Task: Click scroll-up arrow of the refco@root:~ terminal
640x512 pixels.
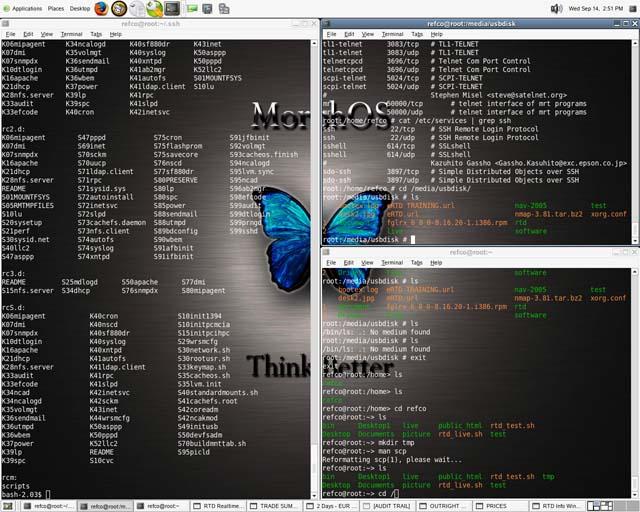Action: (635, 272)
